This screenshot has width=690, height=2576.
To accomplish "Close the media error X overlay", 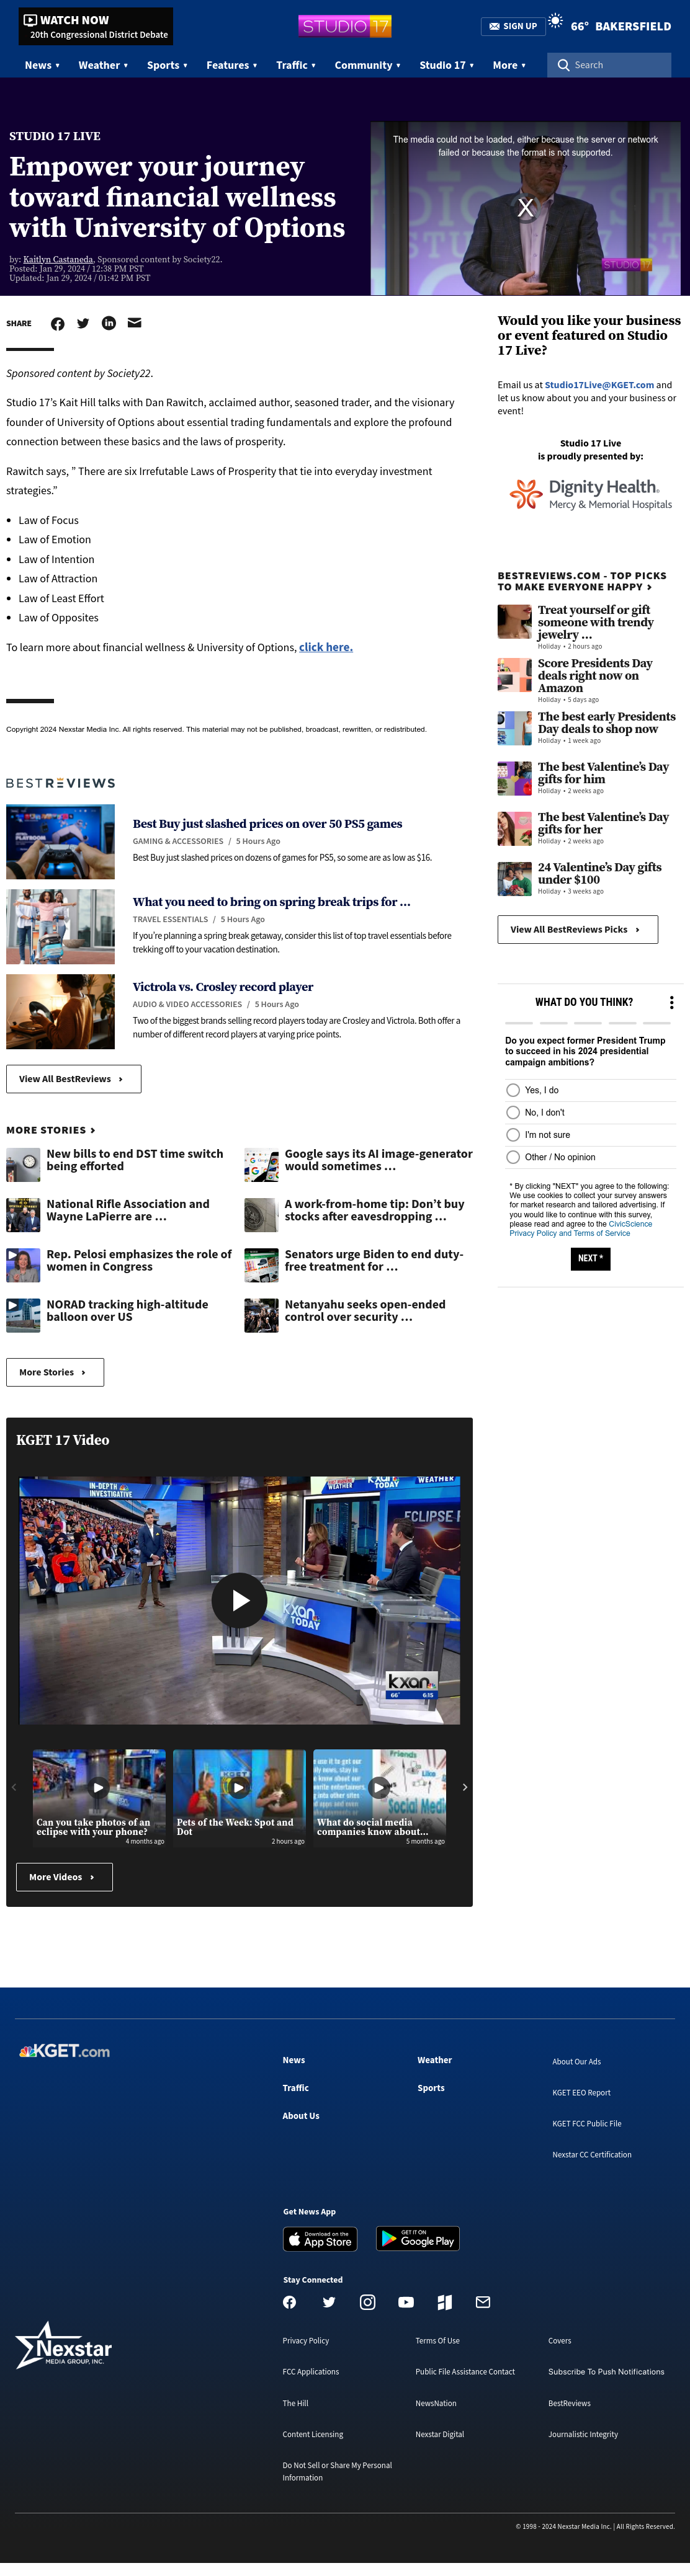I will pos(525,208).
